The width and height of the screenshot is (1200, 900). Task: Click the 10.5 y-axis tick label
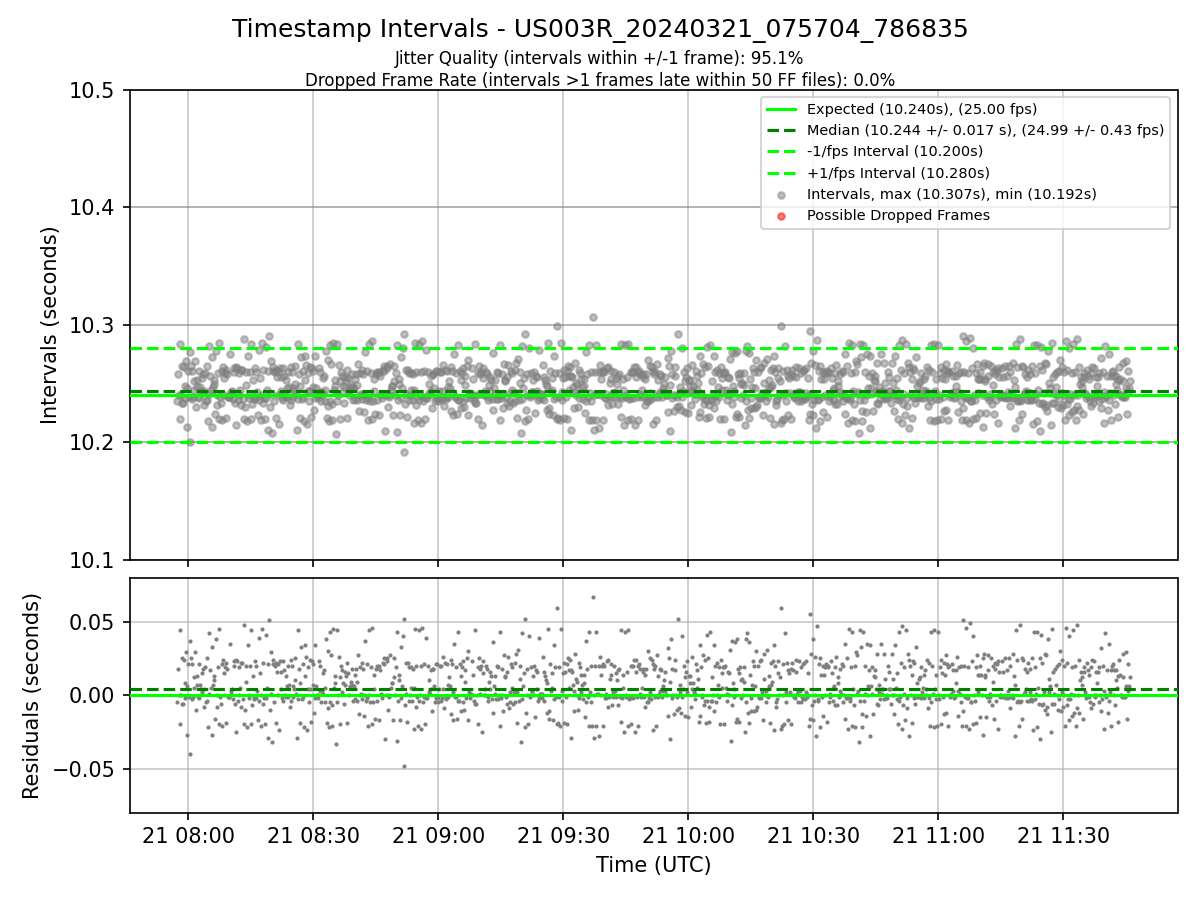94,91
